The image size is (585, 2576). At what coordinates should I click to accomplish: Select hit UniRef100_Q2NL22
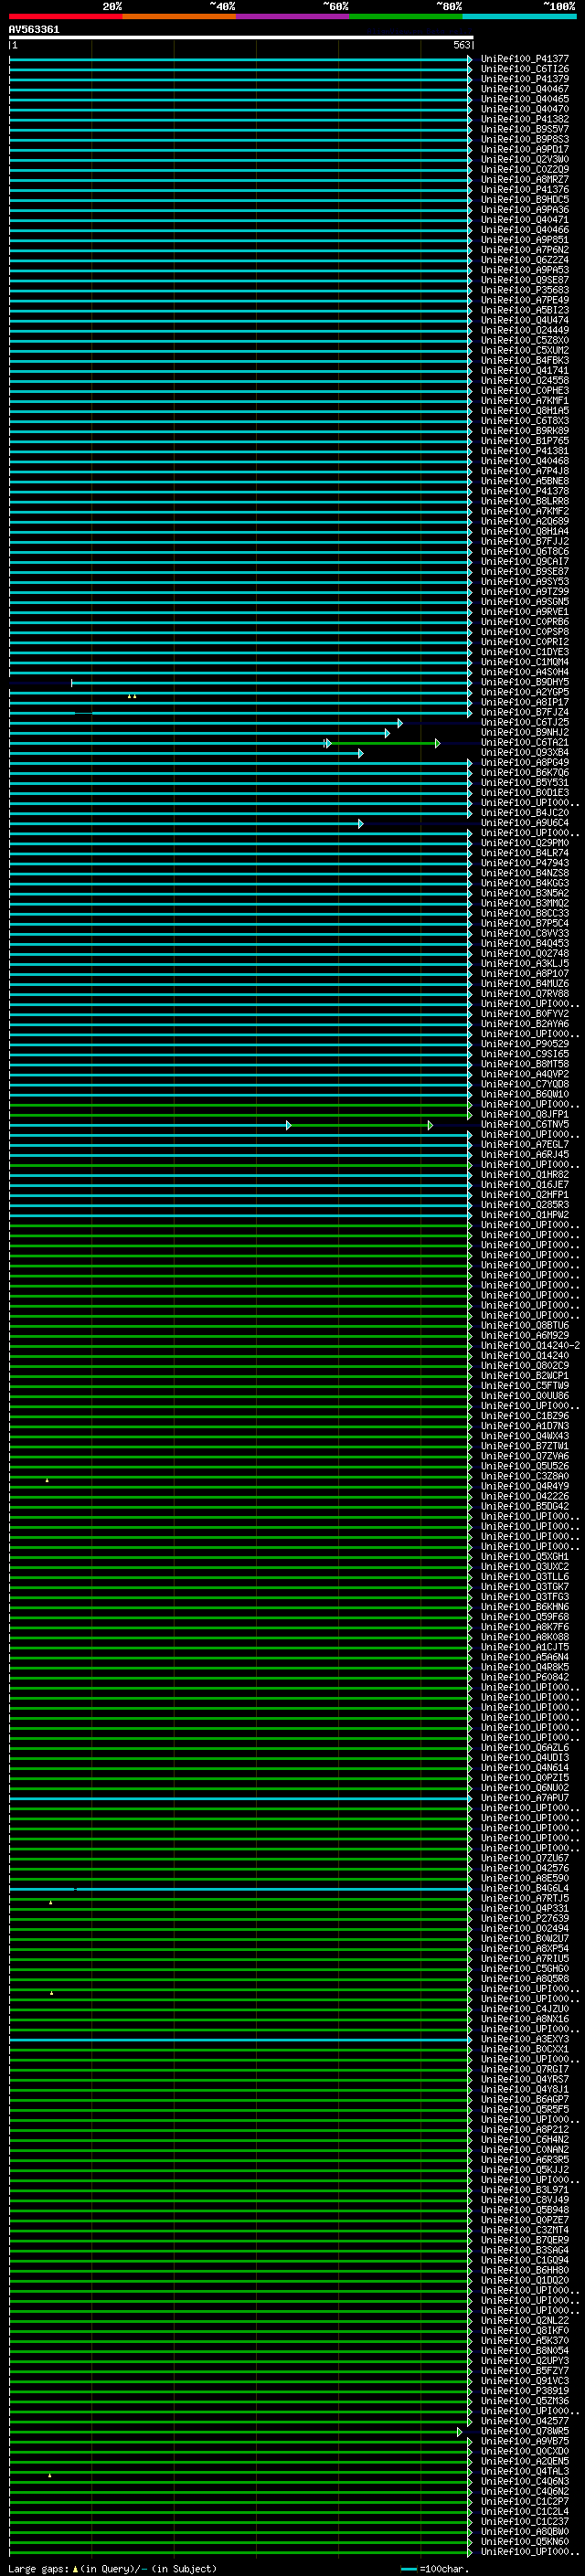524,2320
